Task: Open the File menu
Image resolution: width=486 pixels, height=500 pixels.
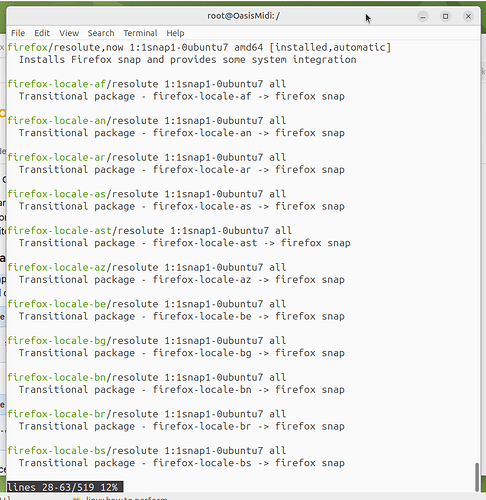Action: [18, 33]
